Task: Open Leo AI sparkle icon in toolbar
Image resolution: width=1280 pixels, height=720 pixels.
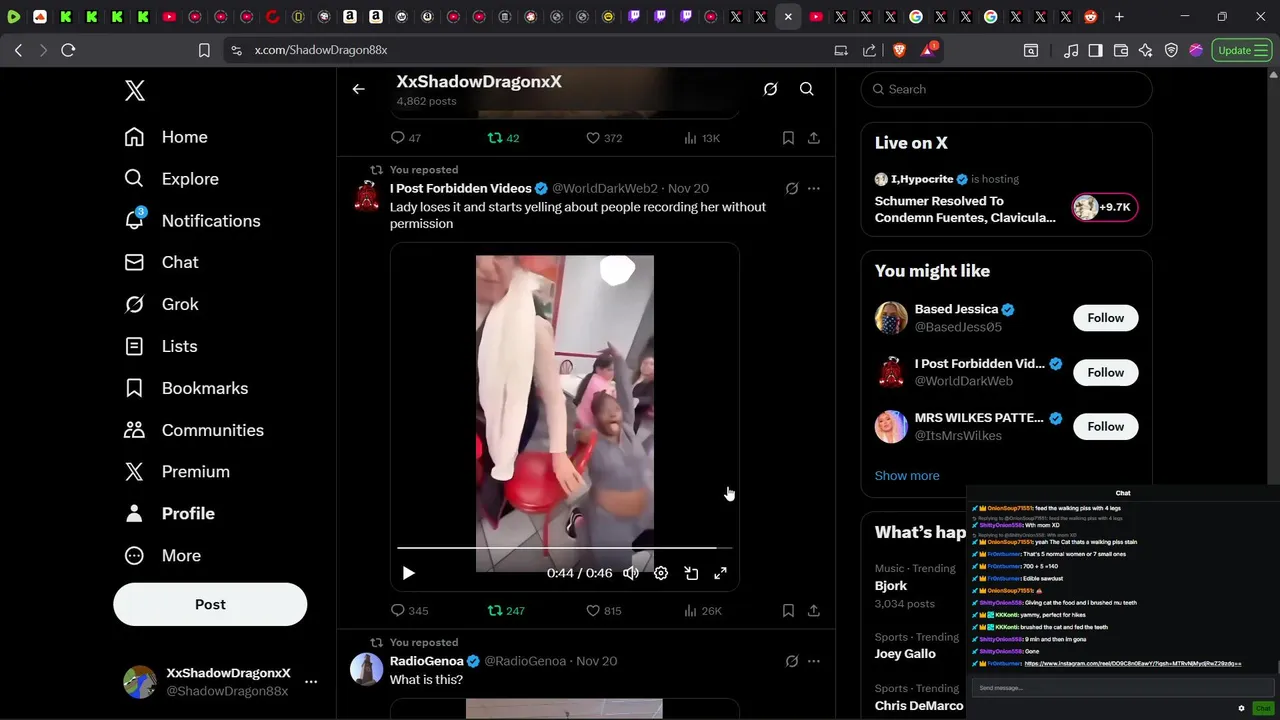Action: [x=1146, y=50]
